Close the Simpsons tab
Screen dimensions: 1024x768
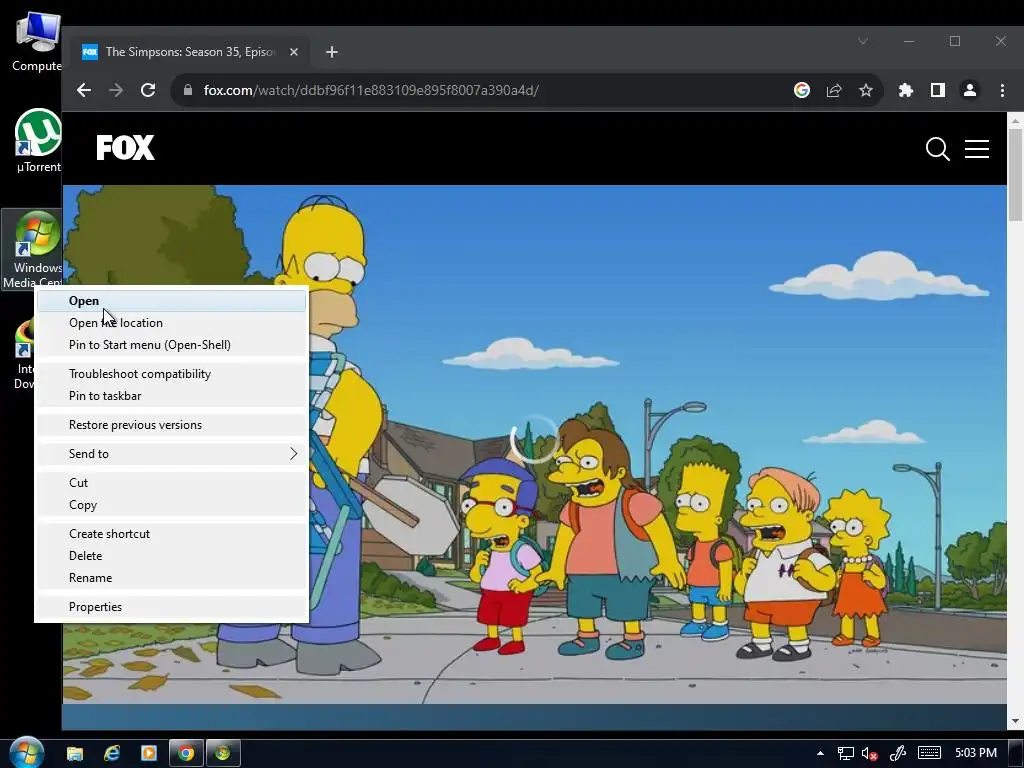click(294, 52)
